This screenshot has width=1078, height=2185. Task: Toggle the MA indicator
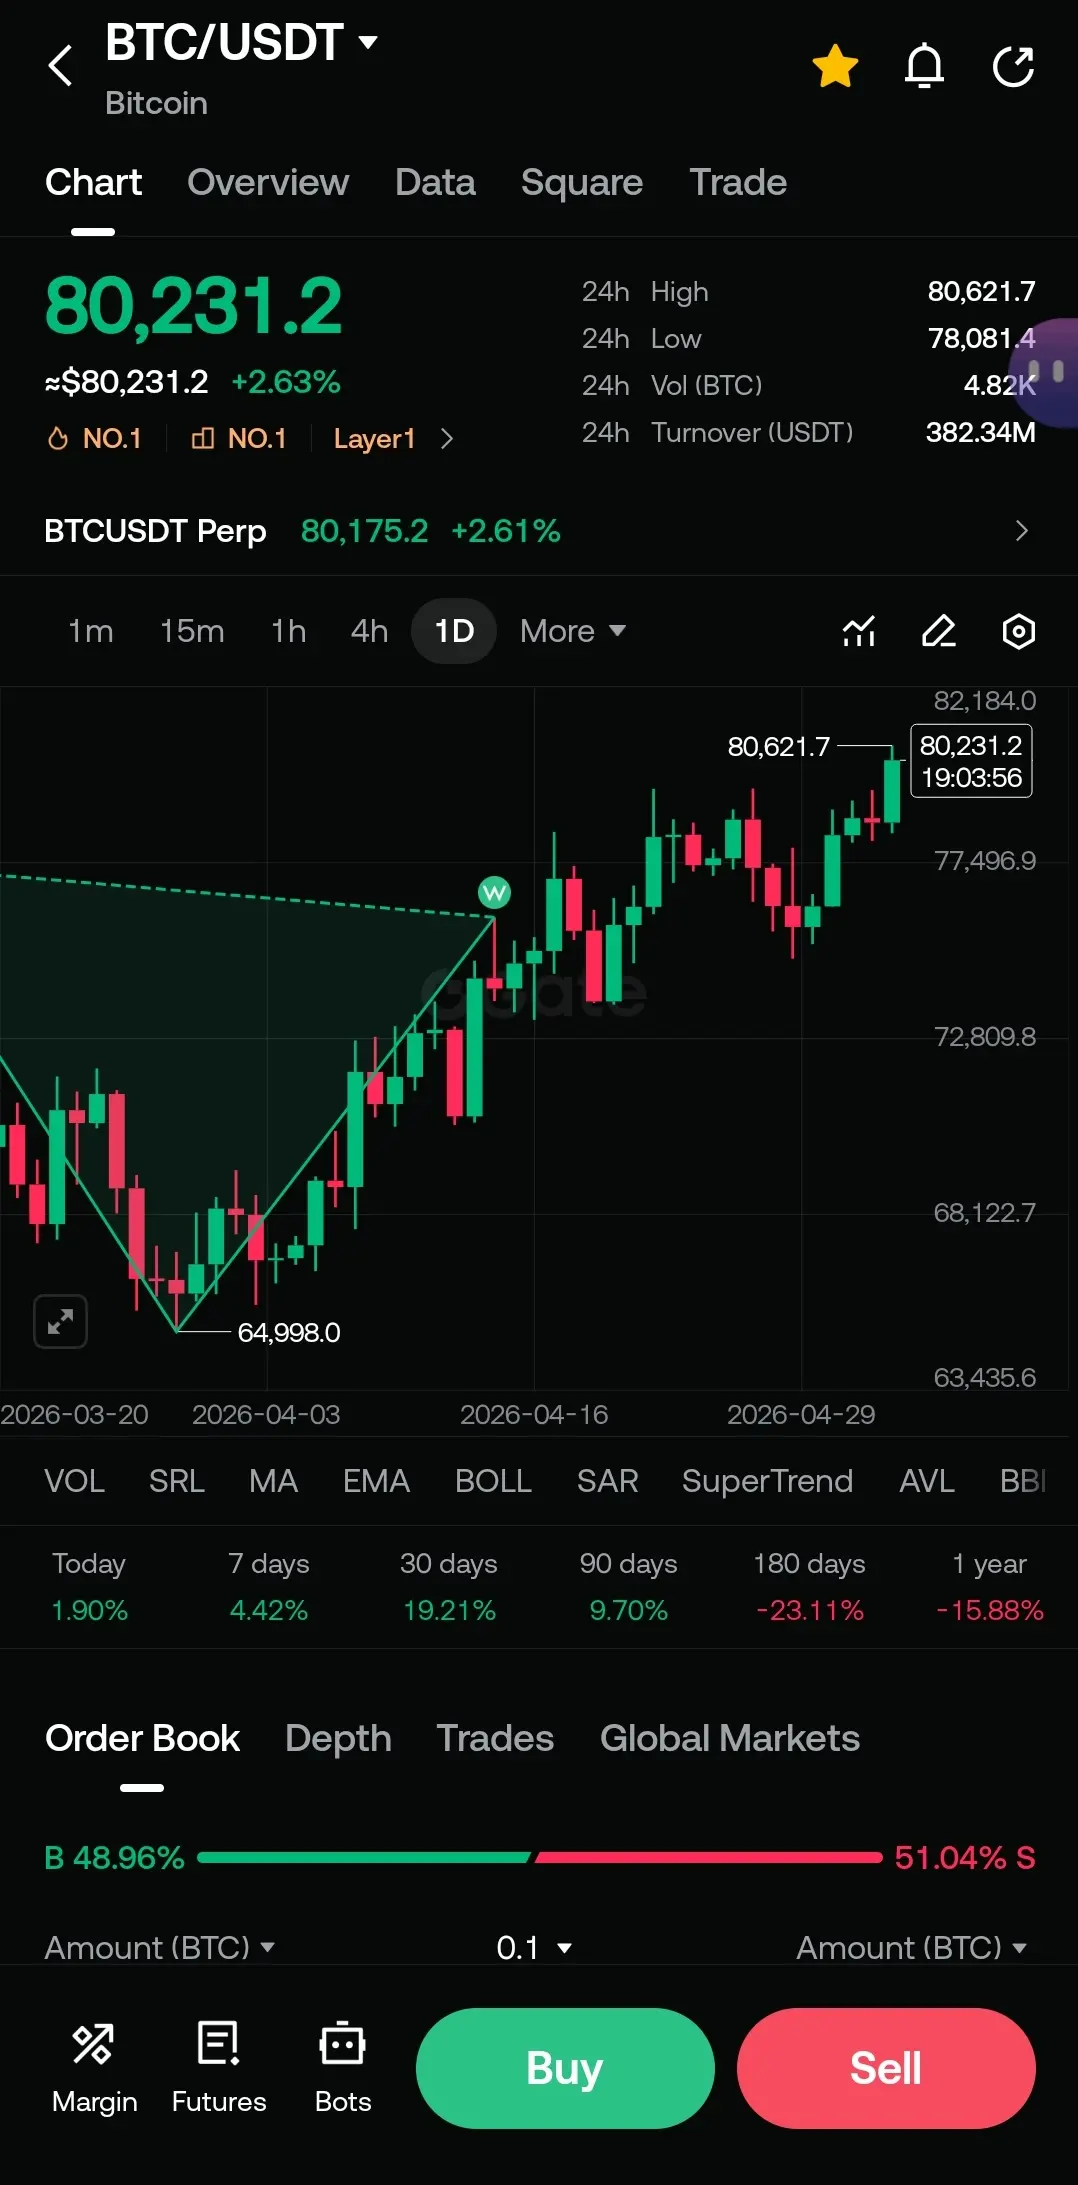pos(273,1481)
